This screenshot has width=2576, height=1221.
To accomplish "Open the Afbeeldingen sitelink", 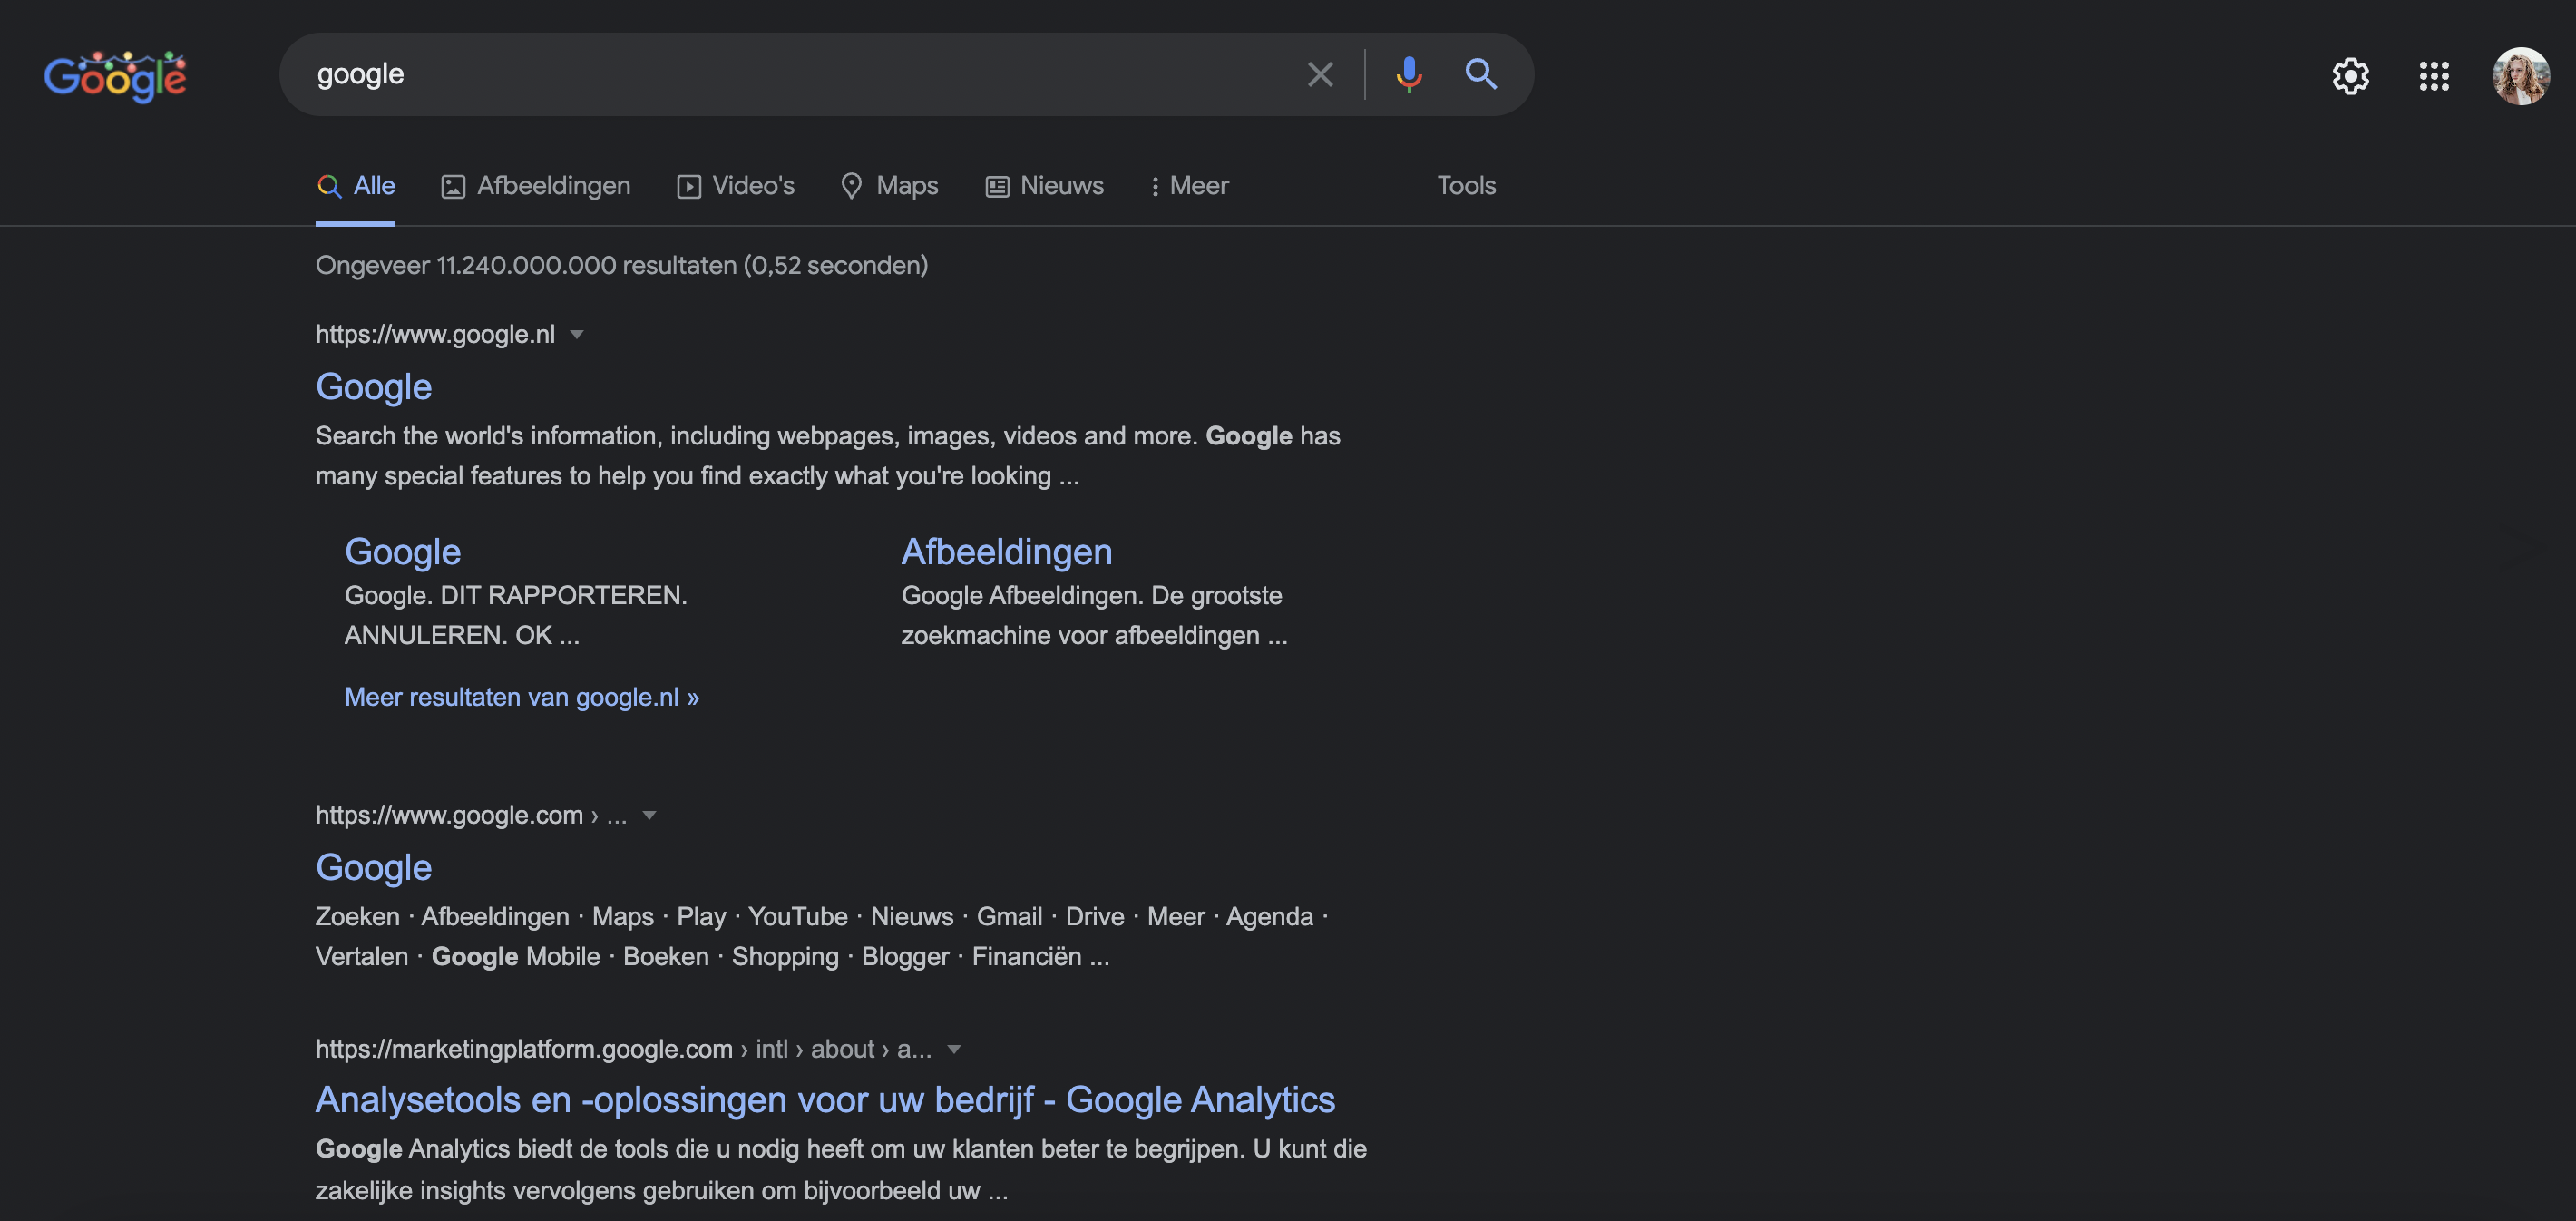I will tap(1006, 552).
